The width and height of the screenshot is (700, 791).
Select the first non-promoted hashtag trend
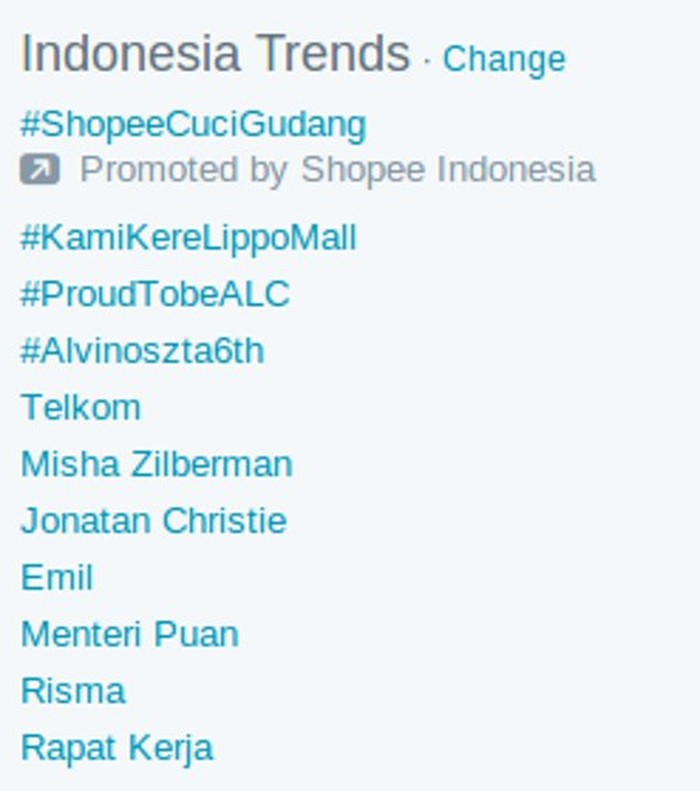point(189,238)
